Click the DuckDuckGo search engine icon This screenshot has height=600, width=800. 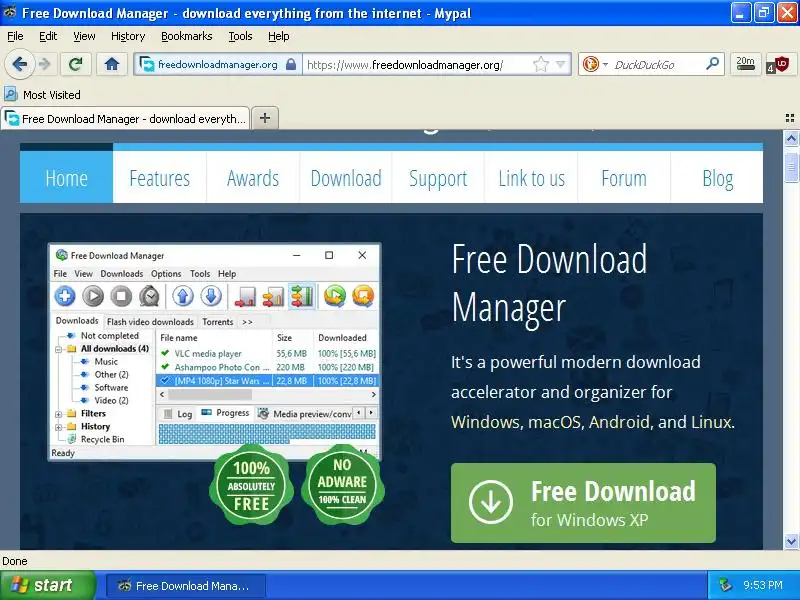590,64
